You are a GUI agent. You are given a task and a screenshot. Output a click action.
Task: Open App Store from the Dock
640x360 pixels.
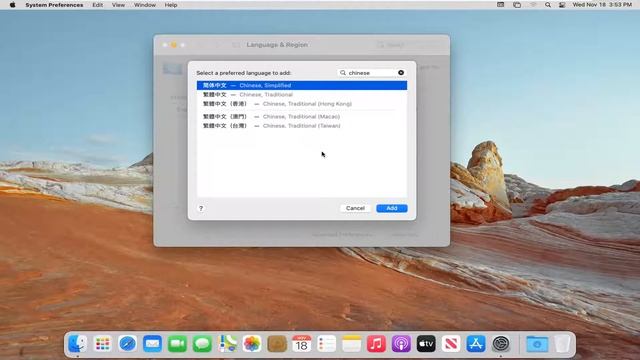[476, 344]
